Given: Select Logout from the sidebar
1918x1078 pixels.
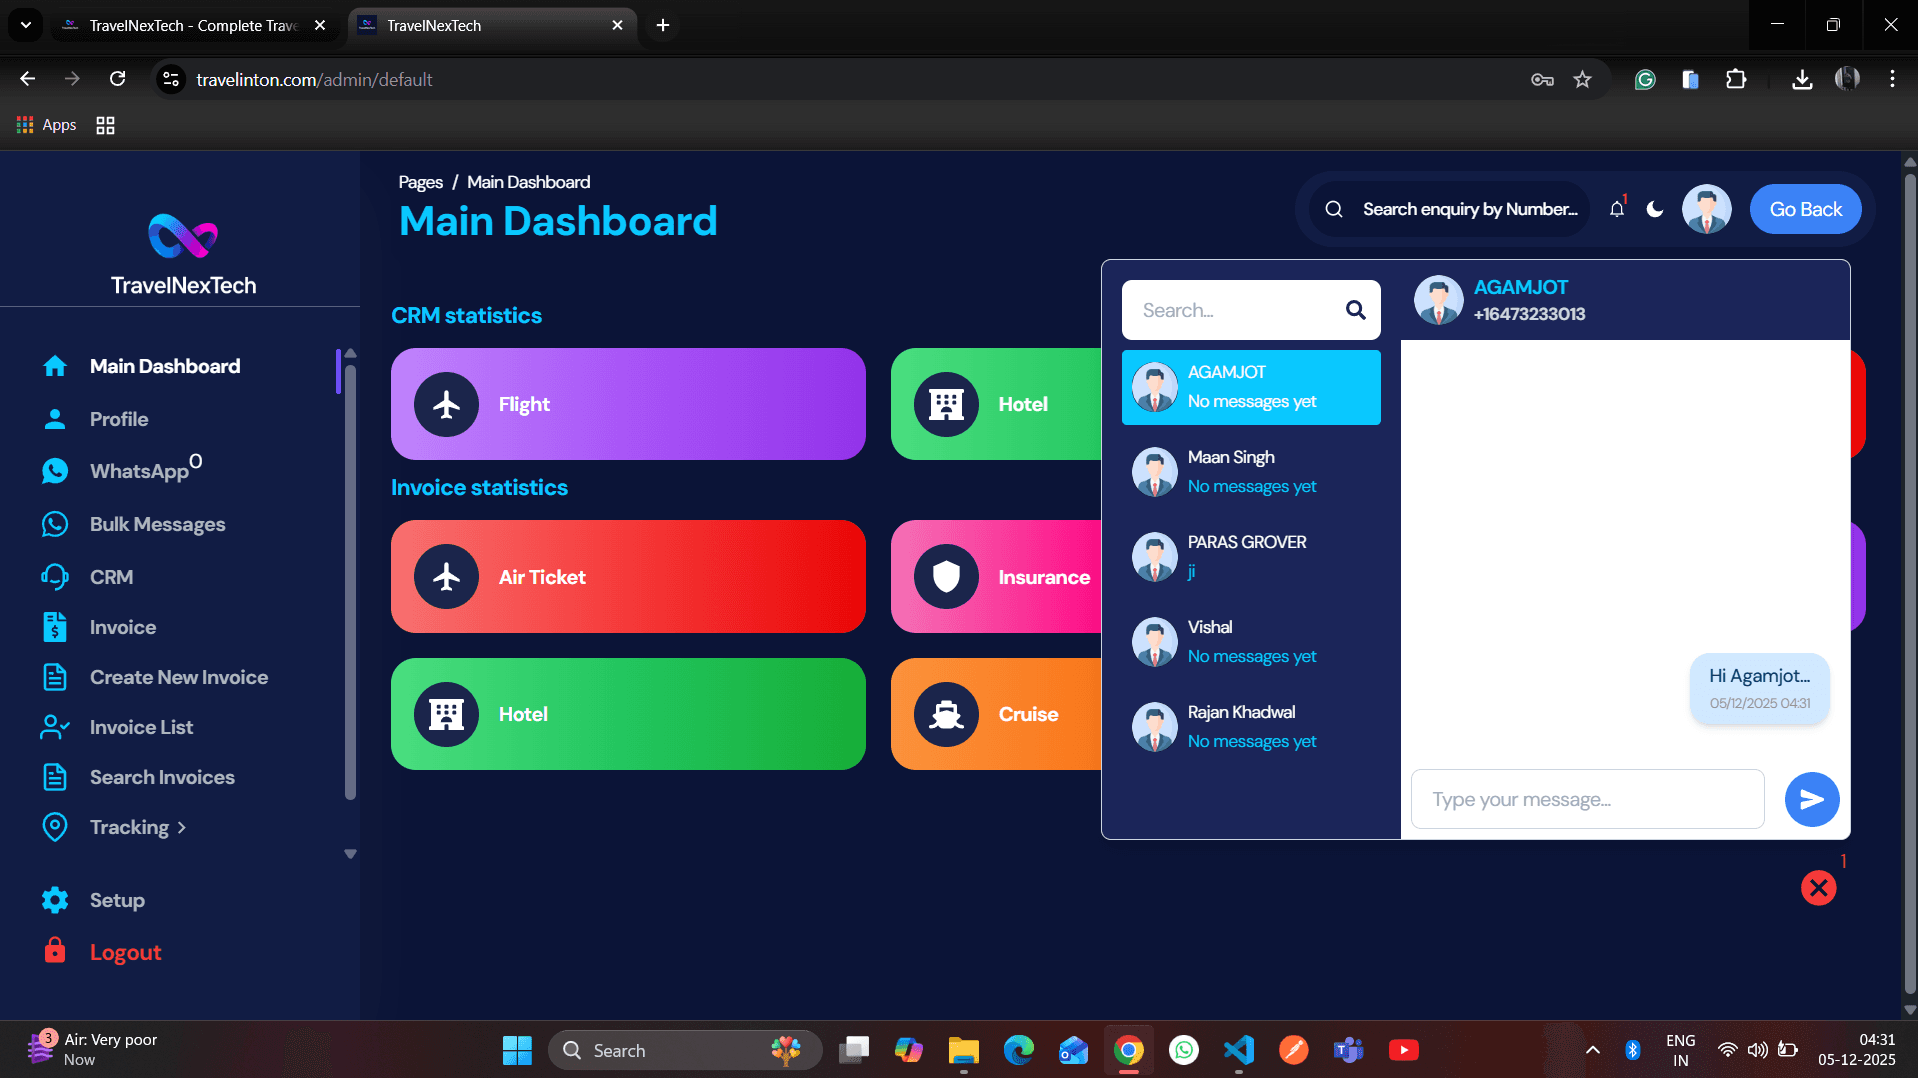Looking at the screenshot, I should (125, 952).
